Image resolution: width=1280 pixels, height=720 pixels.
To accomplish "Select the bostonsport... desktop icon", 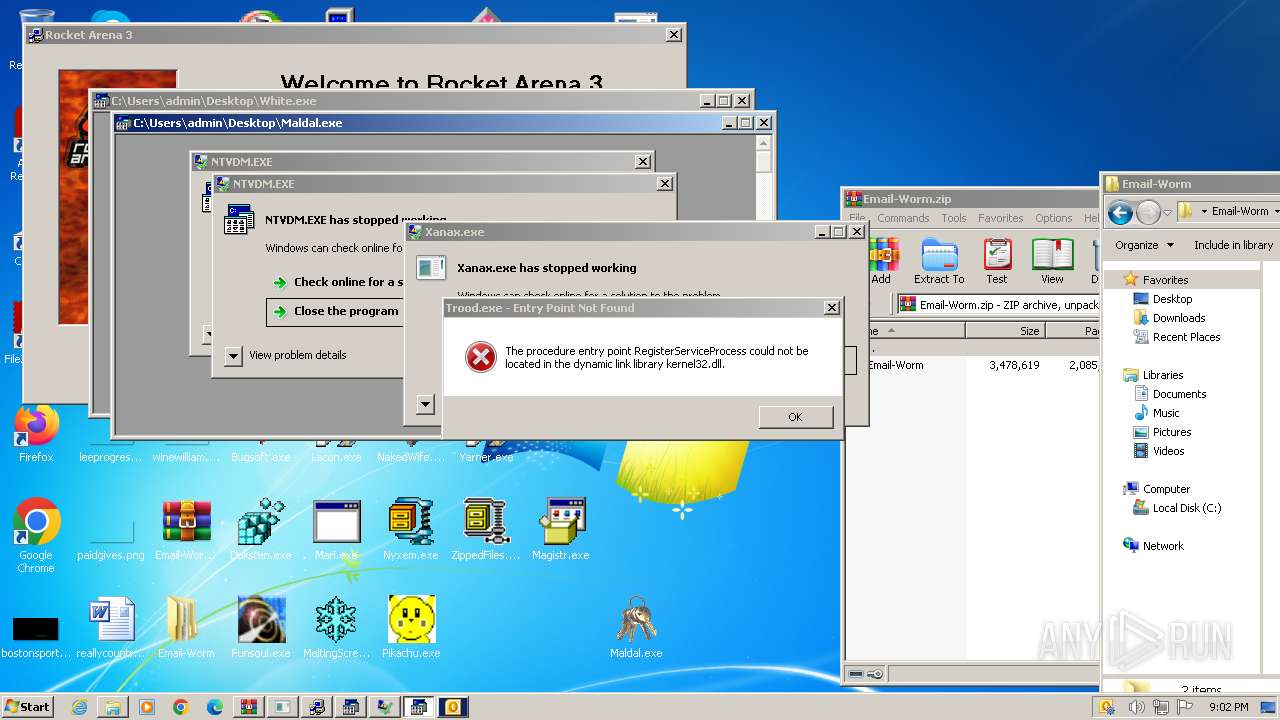I will (x=36, y=636).
